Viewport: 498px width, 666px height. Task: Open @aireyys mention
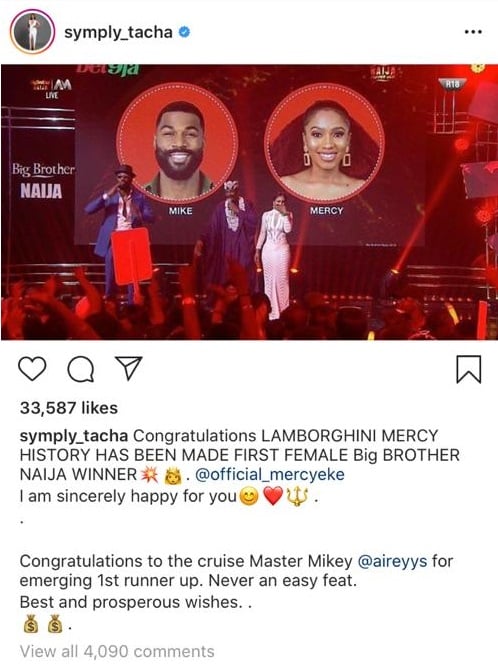pyautogui.click(x=393, y=561)
